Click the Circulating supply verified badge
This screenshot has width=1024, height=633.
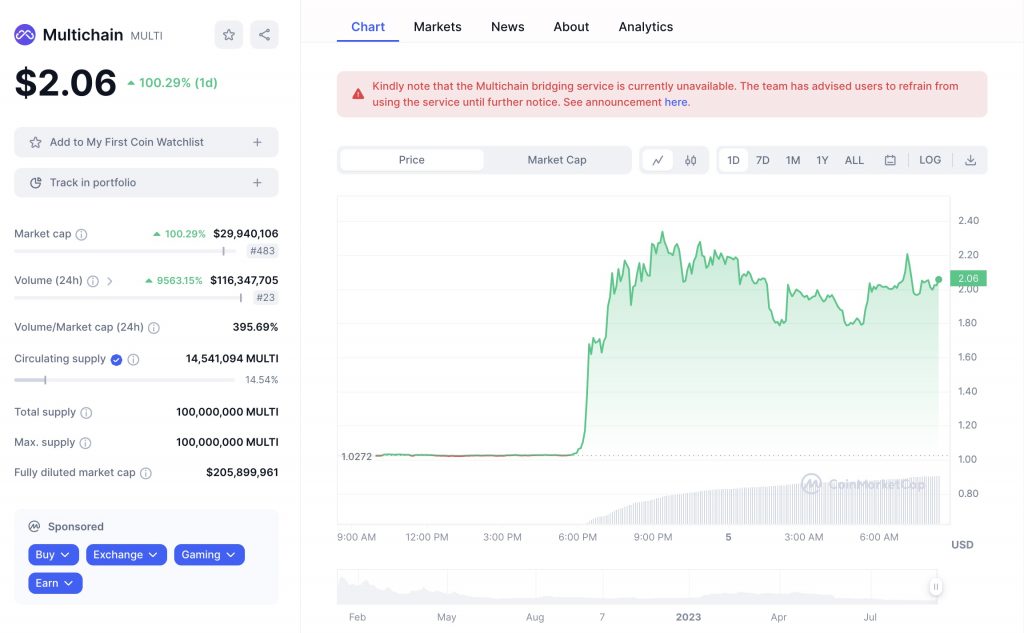click(x=116, y=359)
